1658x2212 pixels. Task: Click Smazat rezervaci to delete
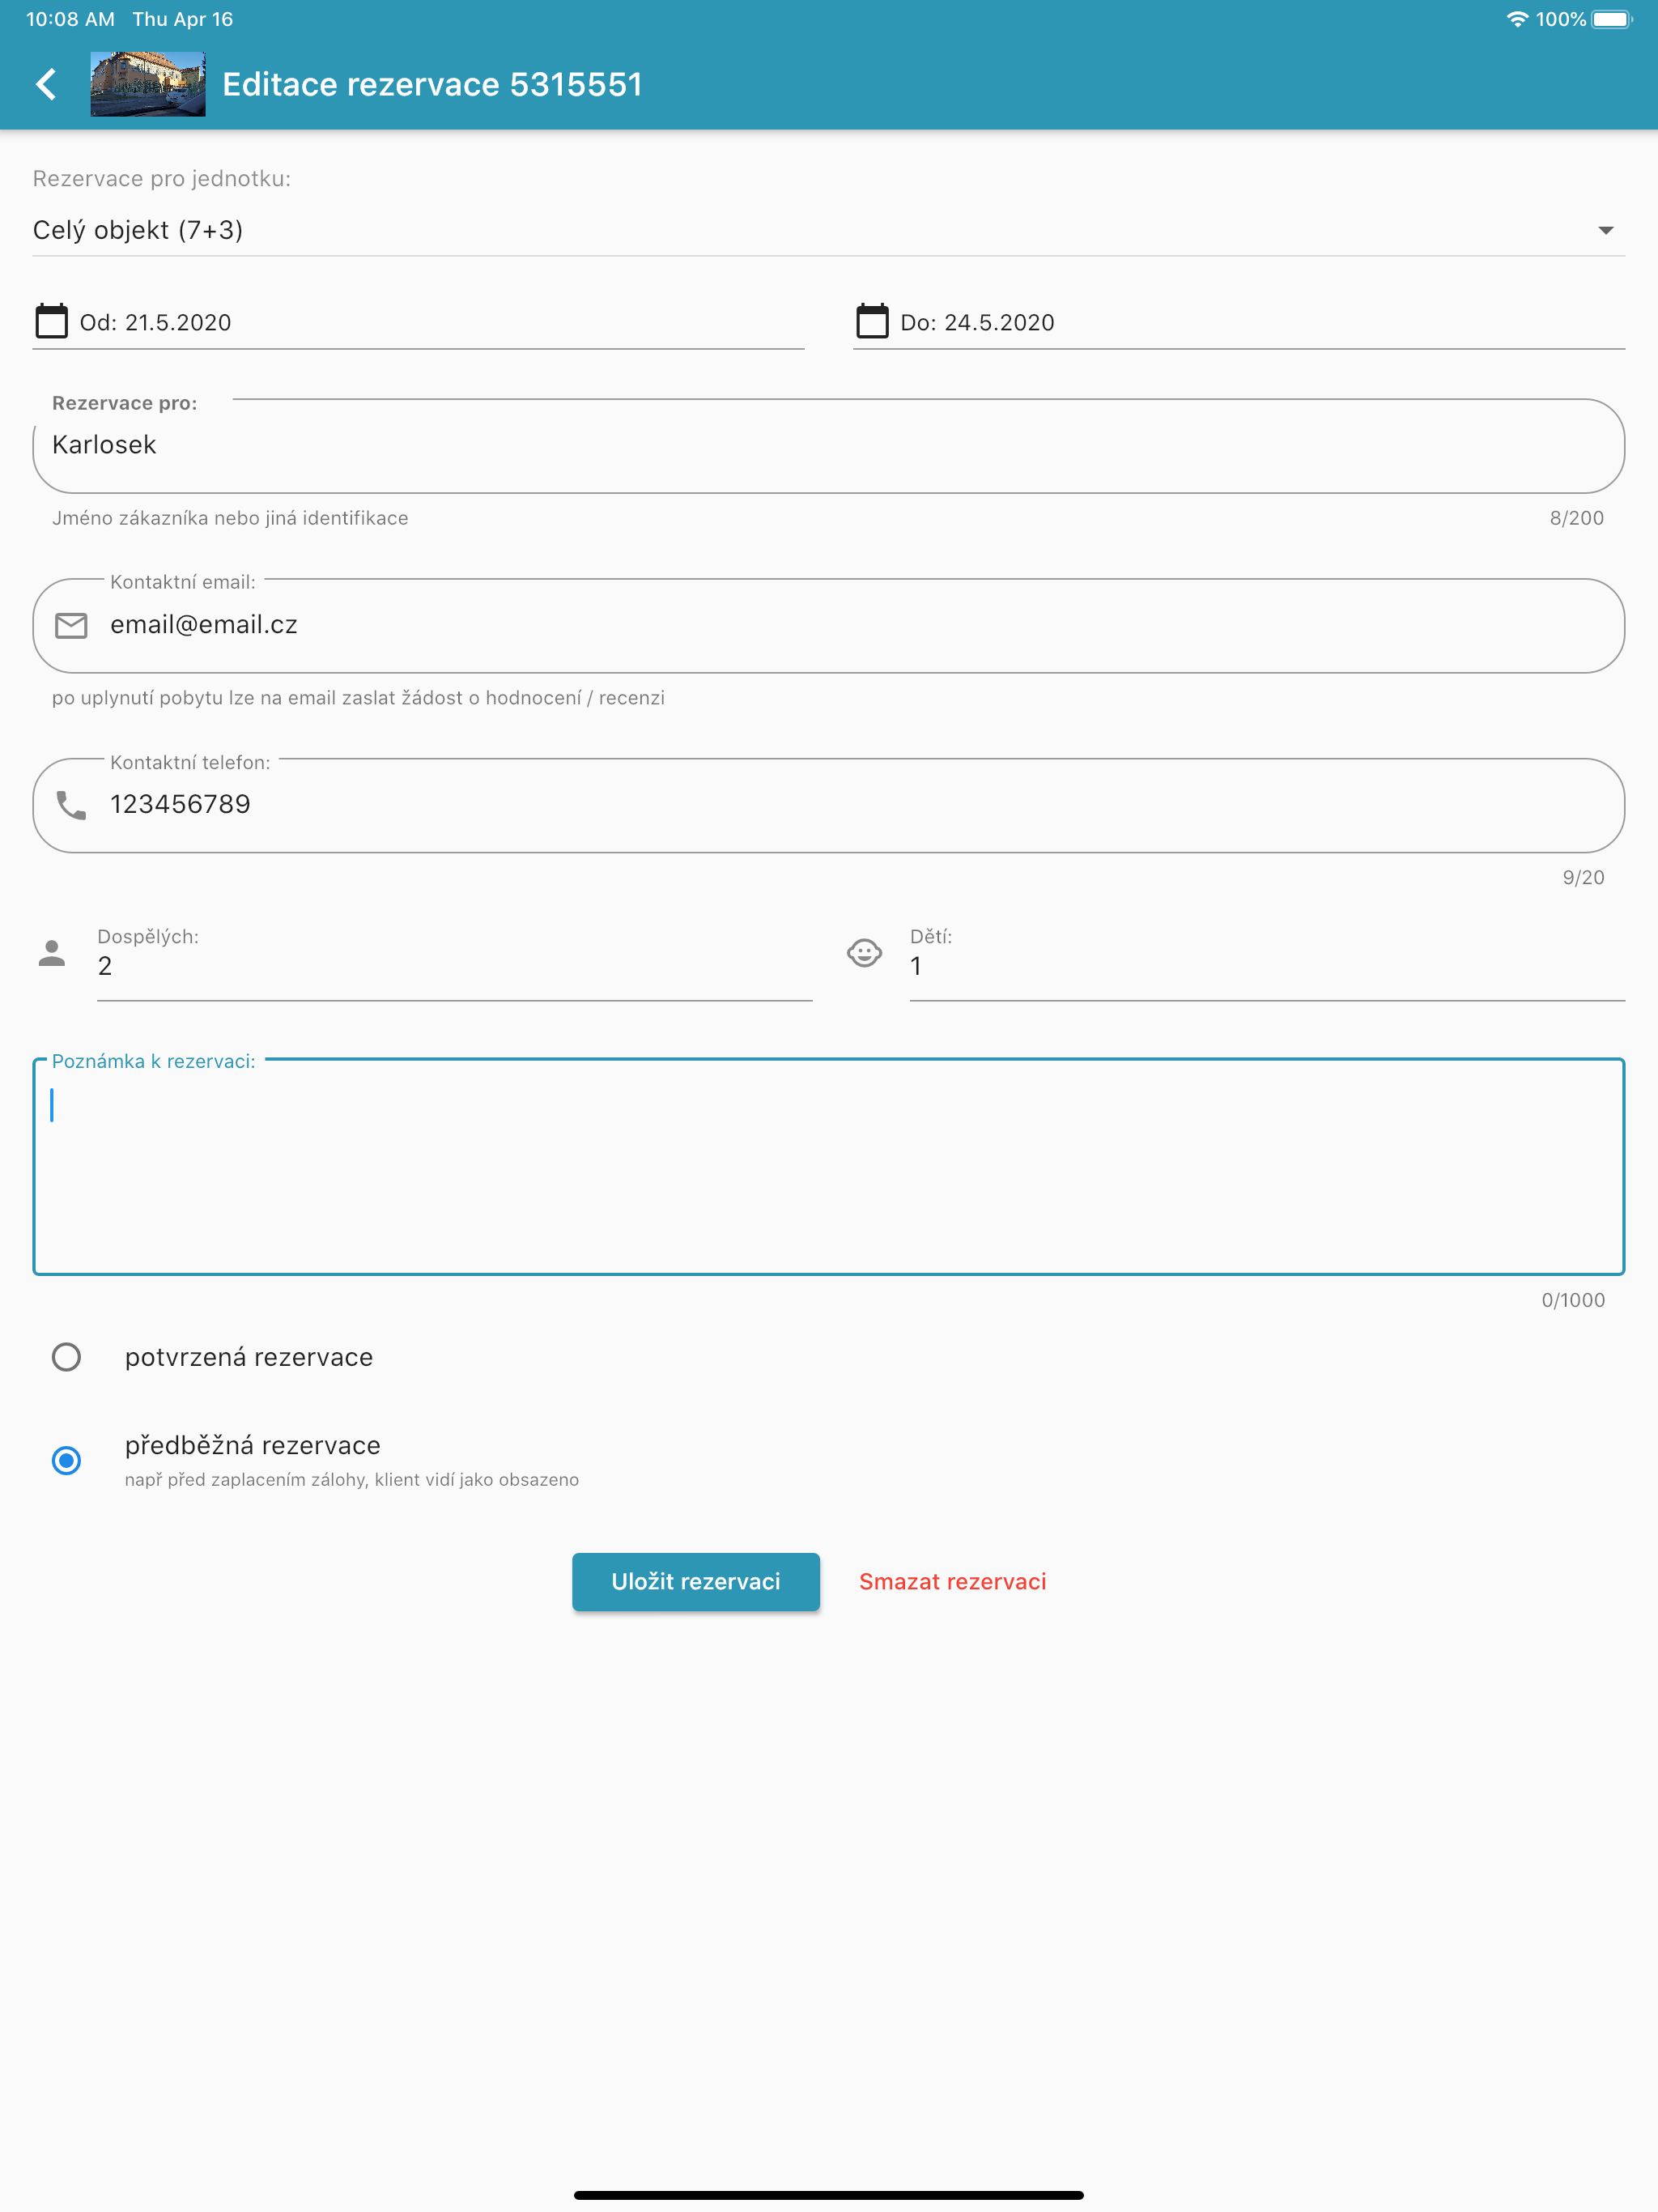[952, 1582]
